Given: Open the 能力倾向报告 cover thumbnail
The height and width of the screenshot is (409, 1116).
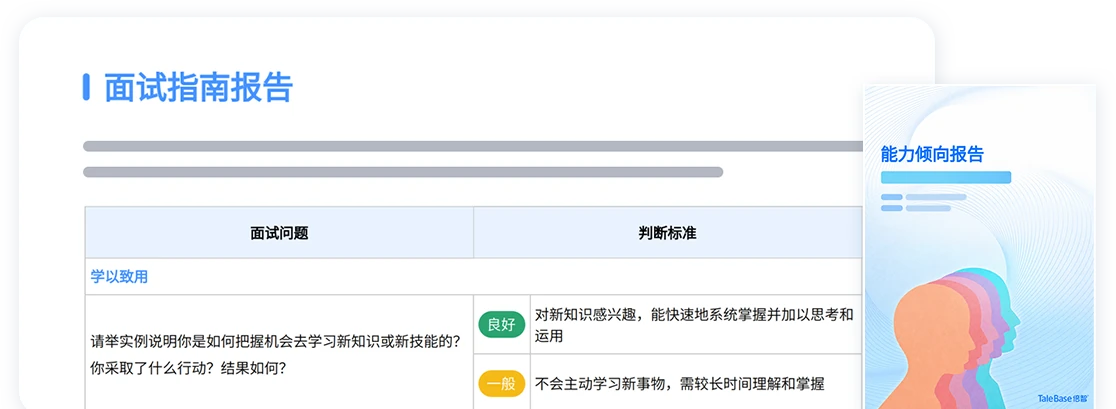Looking at the screenshot, I should (x=980, y=246).
